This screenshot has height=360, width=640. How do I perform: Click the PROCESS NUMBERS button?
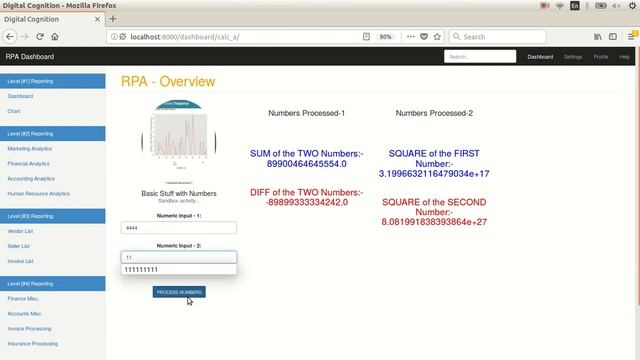[x=179, y=292]
